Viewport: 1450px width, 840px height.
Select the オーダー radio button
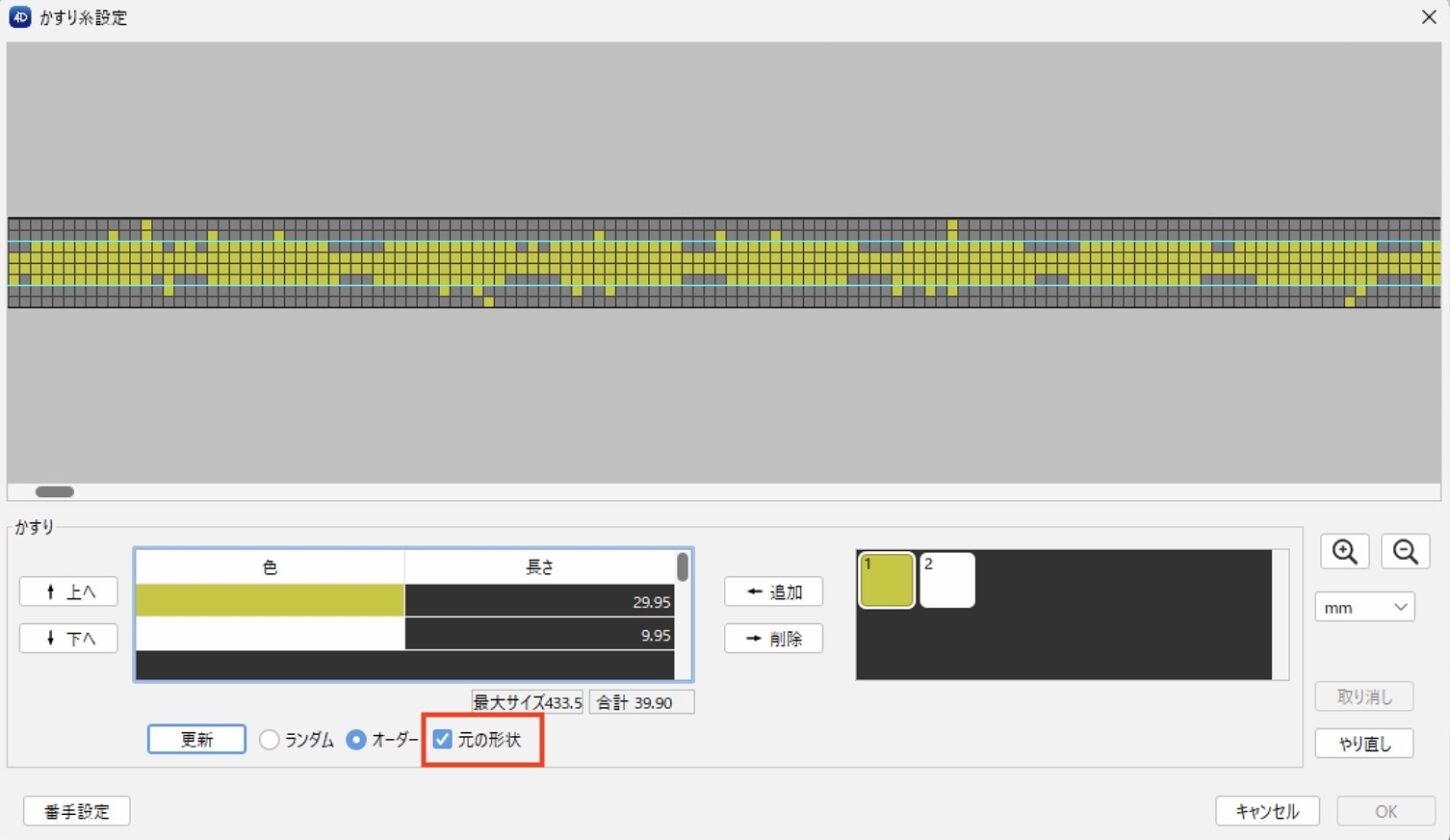coord(356,740)
